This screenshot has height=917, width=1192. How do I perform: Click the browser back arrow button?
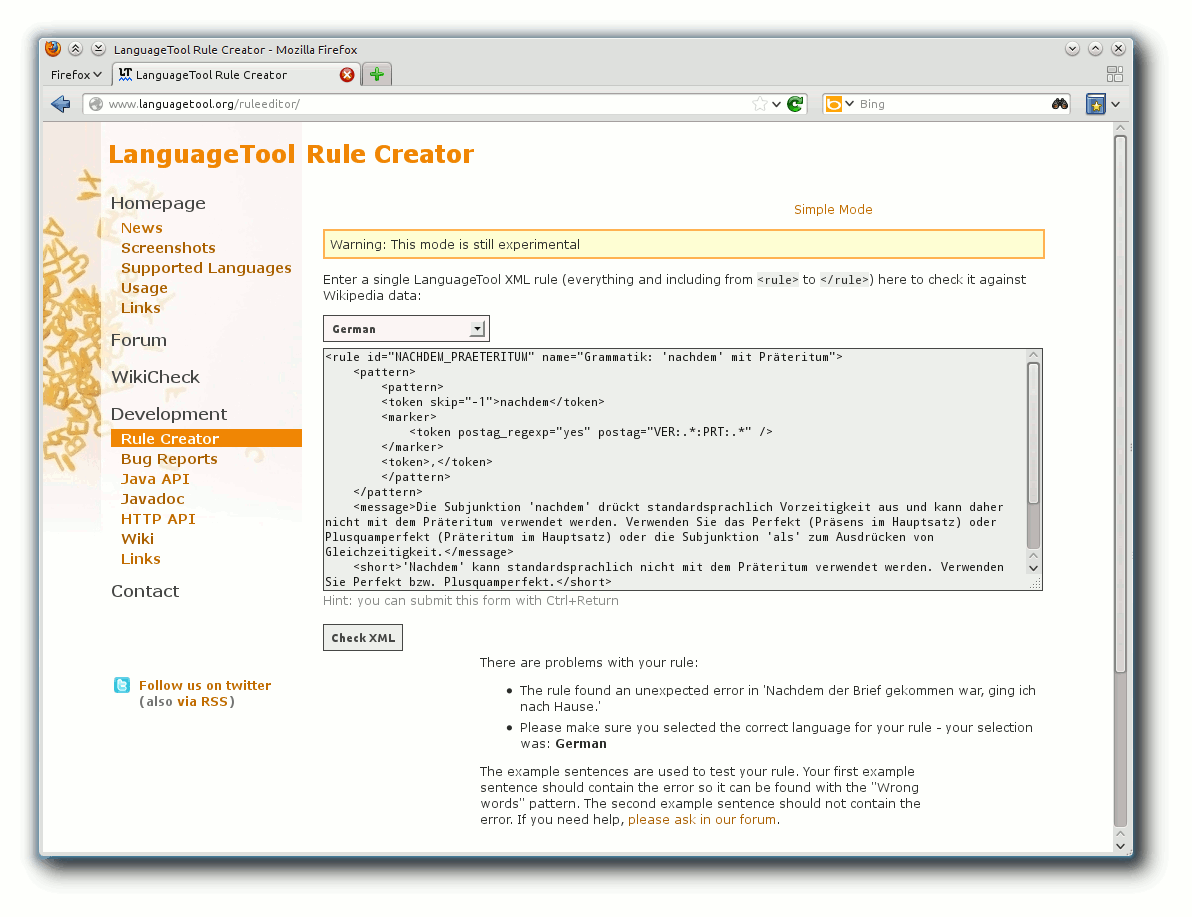(x=61, y=104)
